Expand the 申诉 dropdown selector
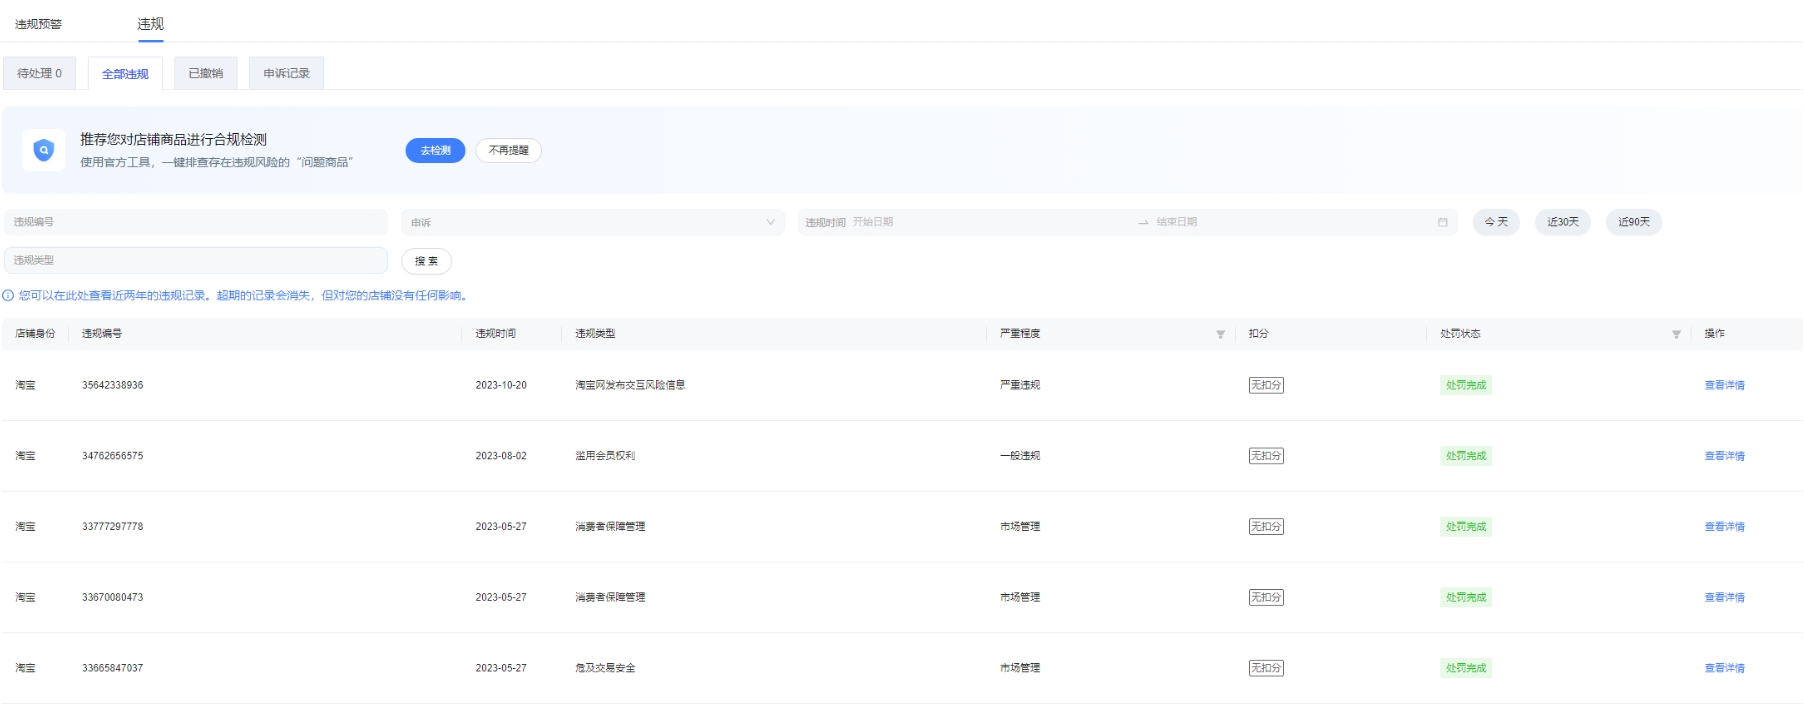The image size is (1804, 728). pos(592,222)
